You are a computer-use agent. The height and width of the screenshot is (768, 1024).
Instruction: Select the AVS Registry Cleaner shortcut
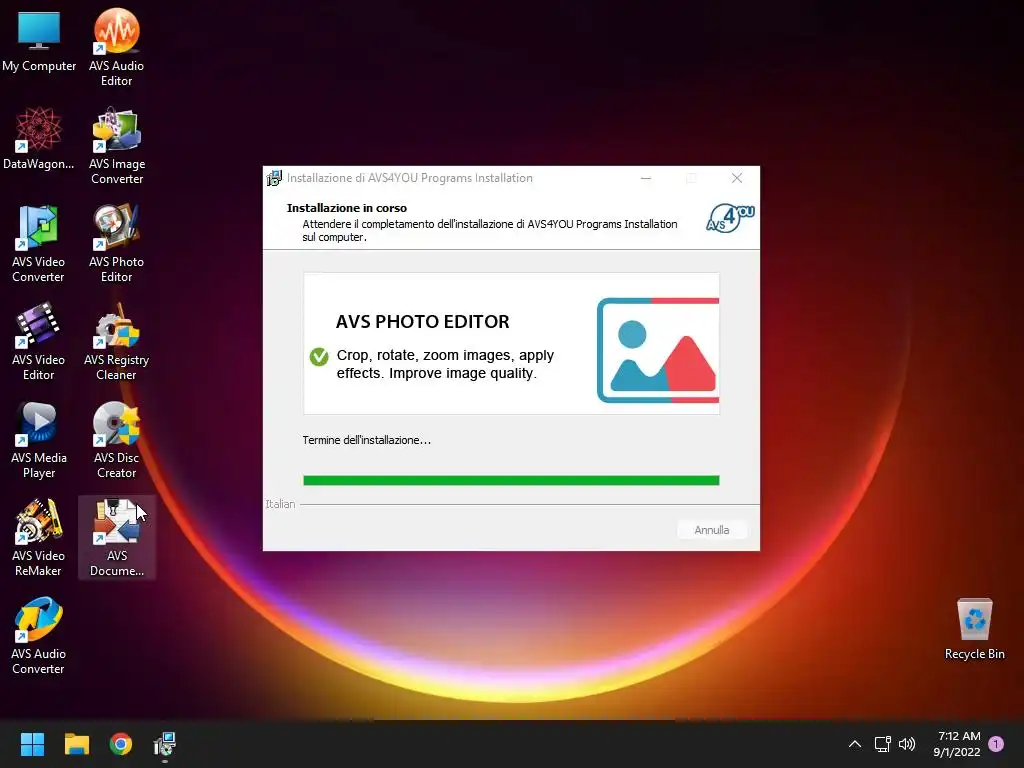click(x=116, y=342)
